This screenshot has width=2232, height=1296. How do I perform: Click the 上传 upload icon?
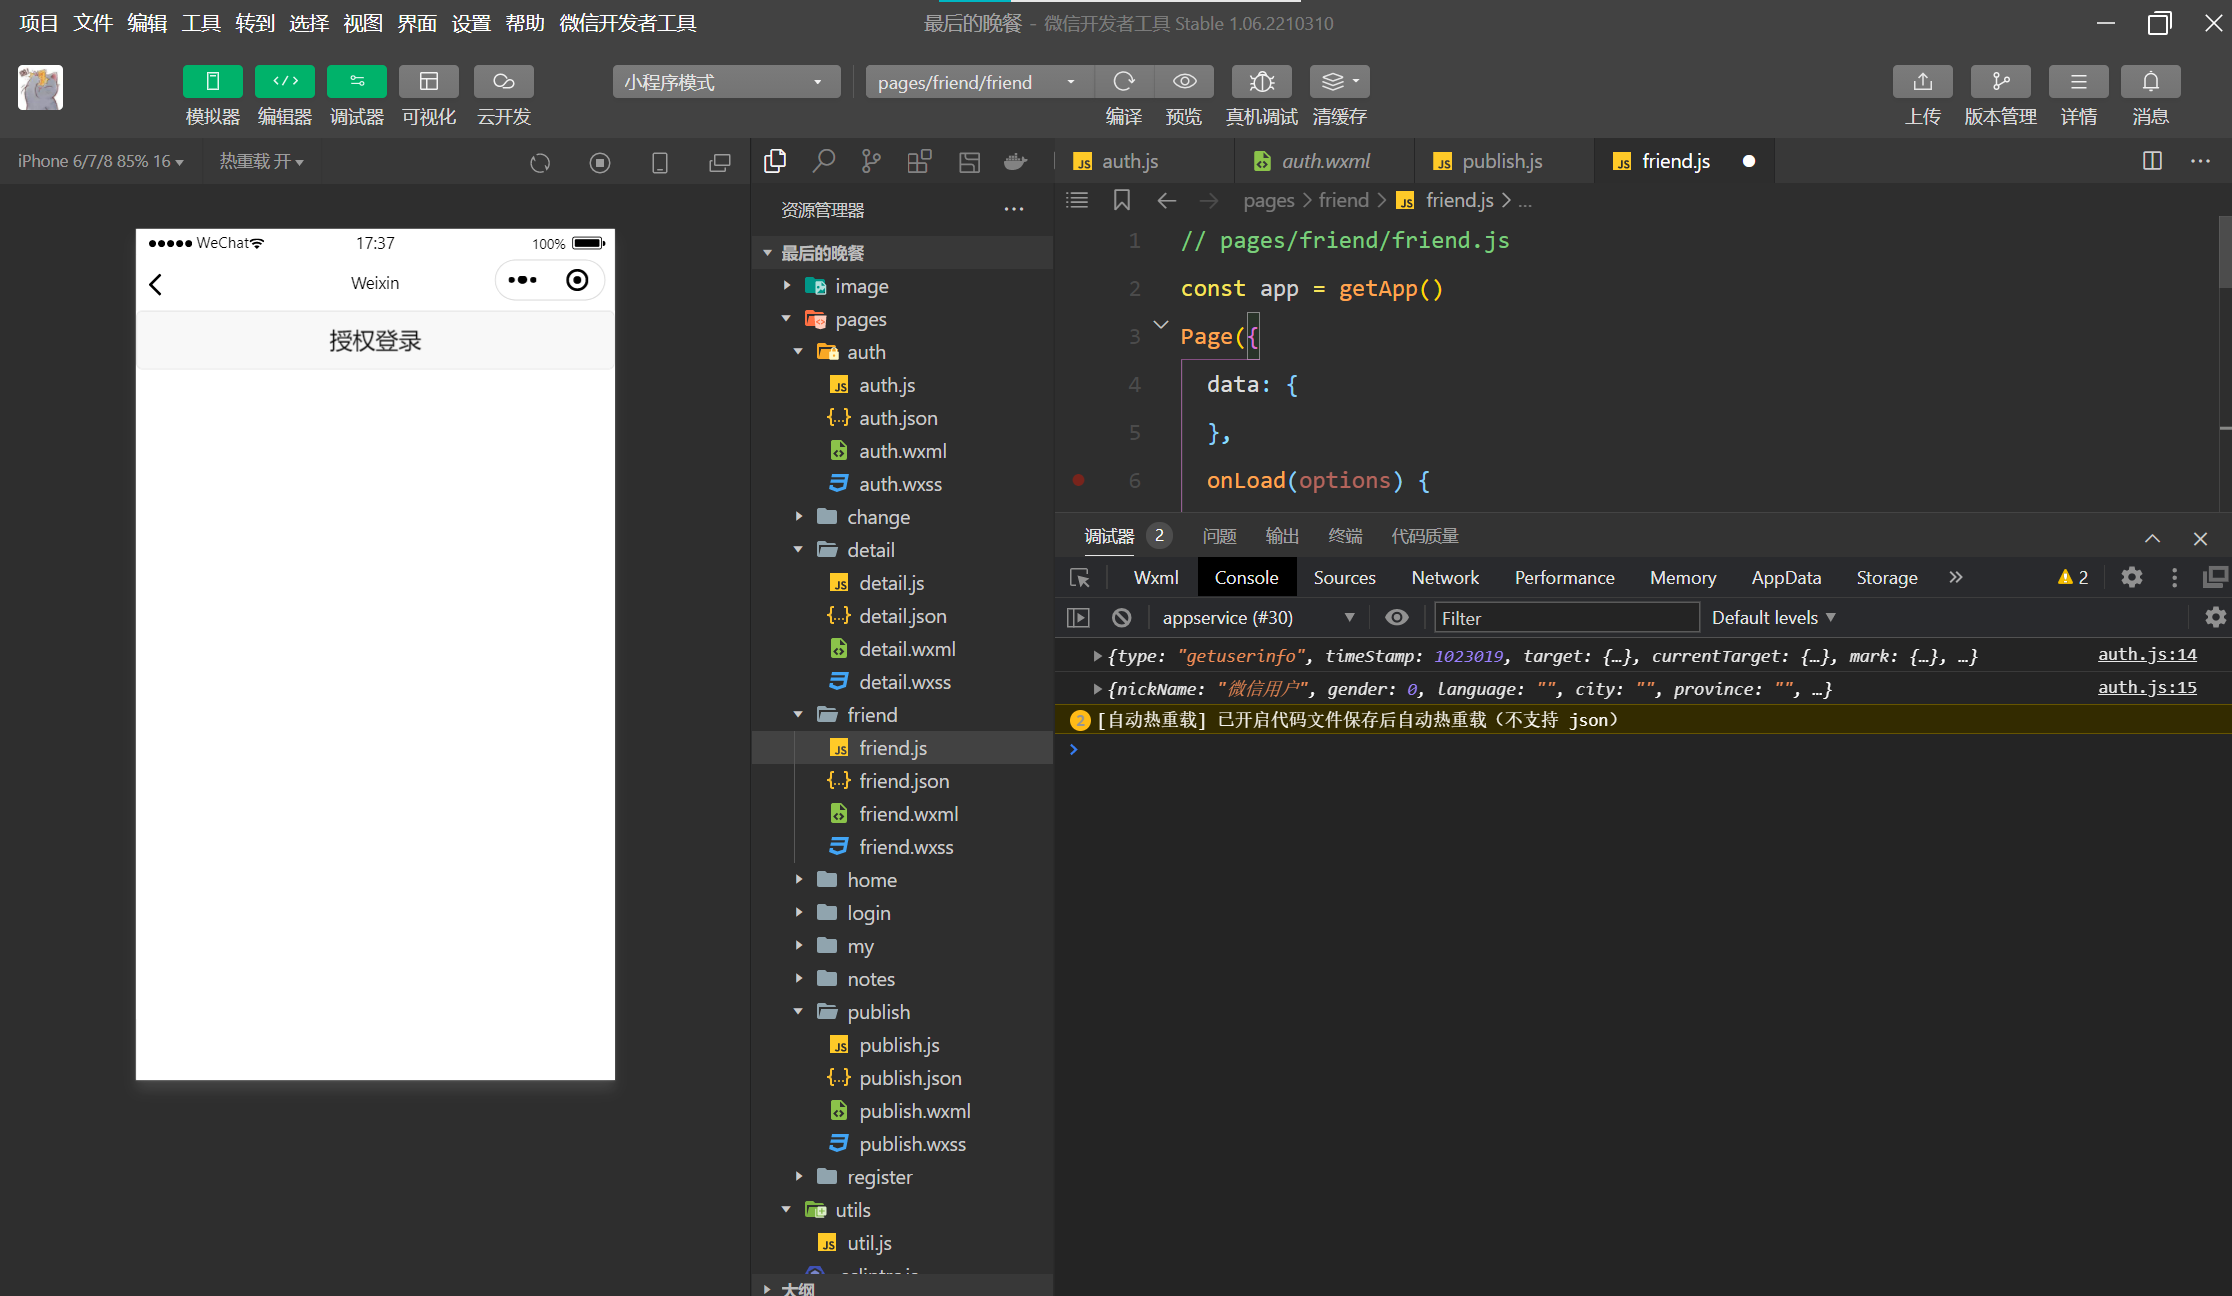click(1922, 82)
